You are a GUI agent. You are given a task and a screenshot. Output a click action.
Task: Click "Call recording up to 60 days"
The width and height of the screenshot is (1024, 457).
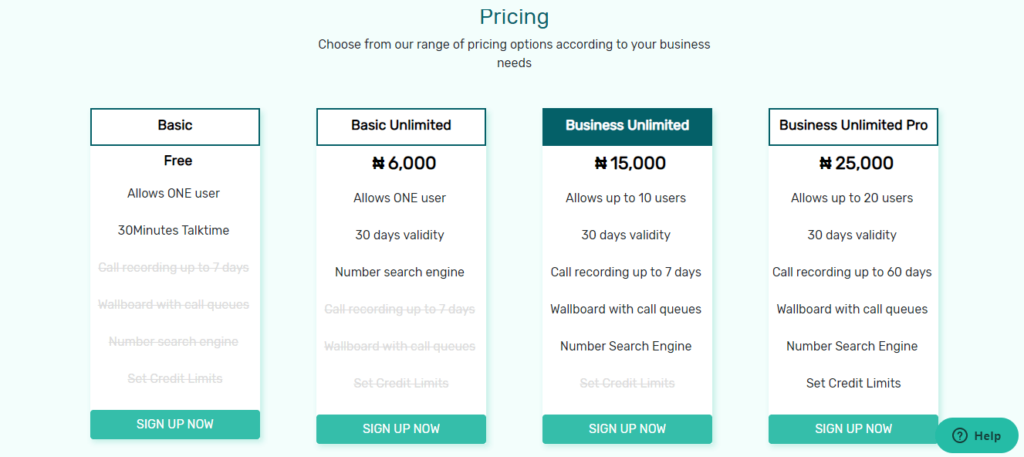[x=852, y=272]
